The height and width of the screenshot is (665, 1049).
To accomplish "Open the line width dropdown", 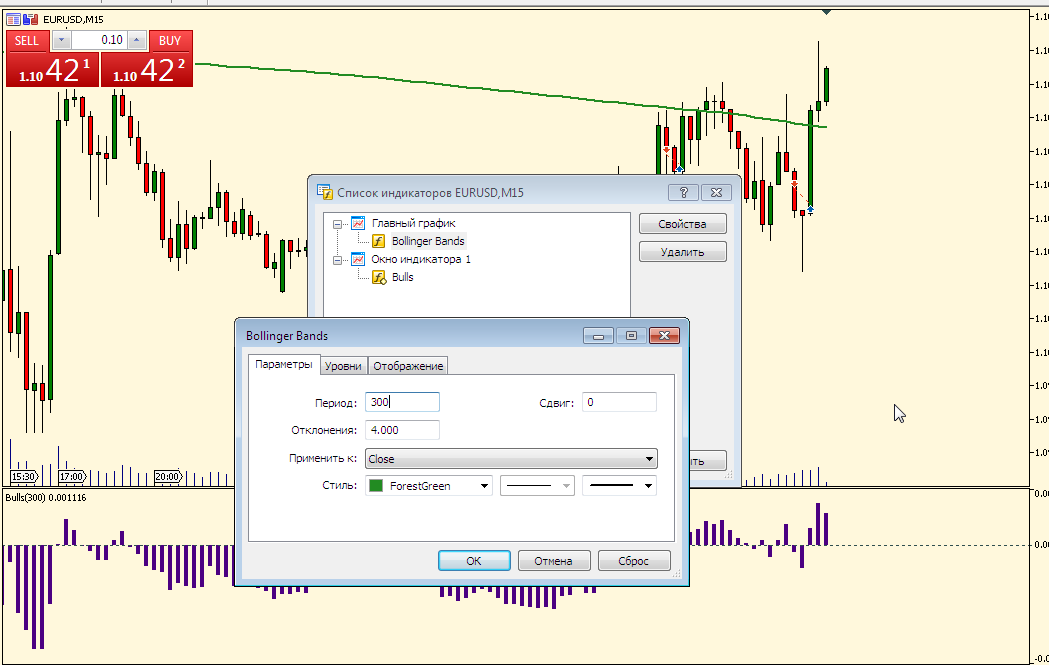I will [x=619, y=486].
